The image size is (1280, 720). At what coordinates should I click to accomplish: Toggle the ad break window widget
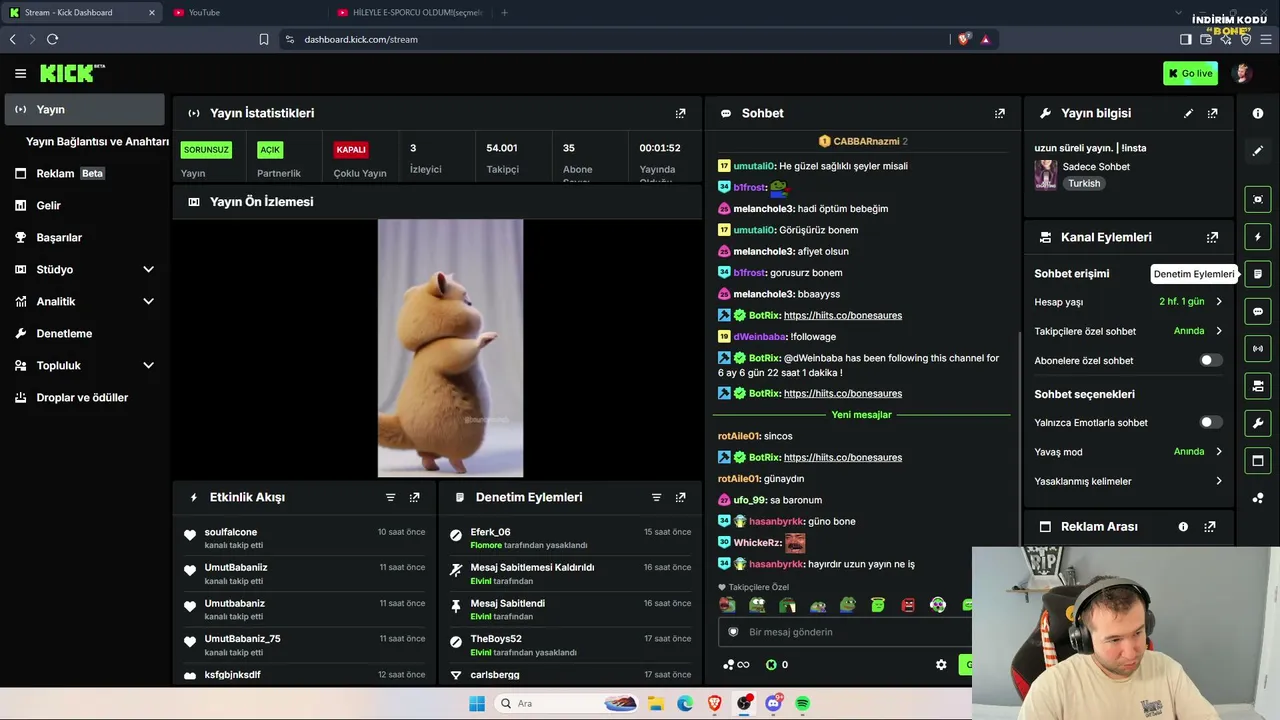1258,460
